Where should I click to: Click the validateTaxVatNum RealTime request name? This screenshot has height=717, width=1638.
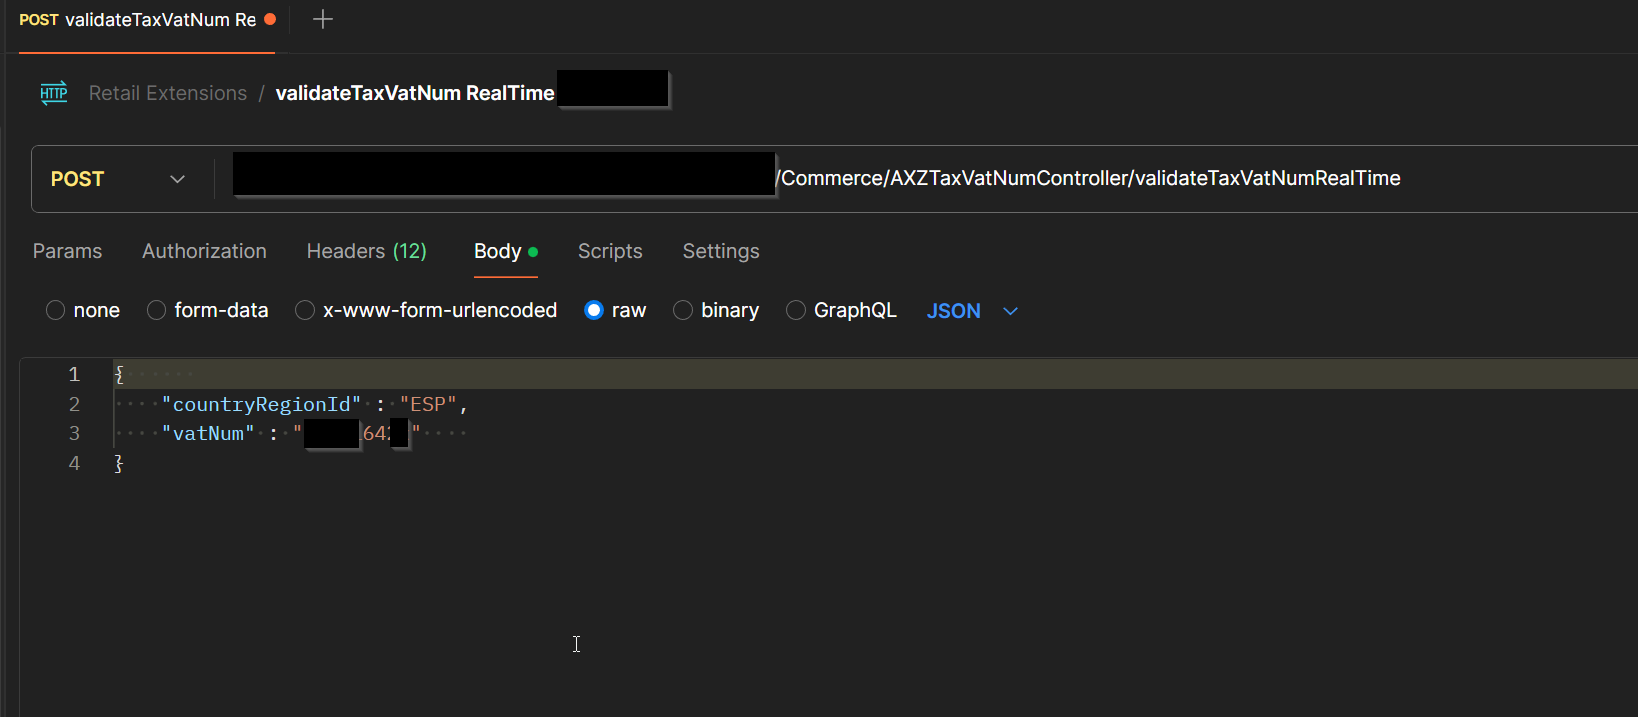(415, 93)
